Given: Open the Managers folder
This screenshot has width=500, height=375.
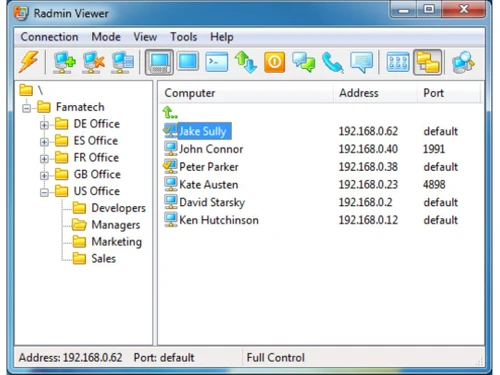Looking at the screenshot, I should click(x=106, y=225).
